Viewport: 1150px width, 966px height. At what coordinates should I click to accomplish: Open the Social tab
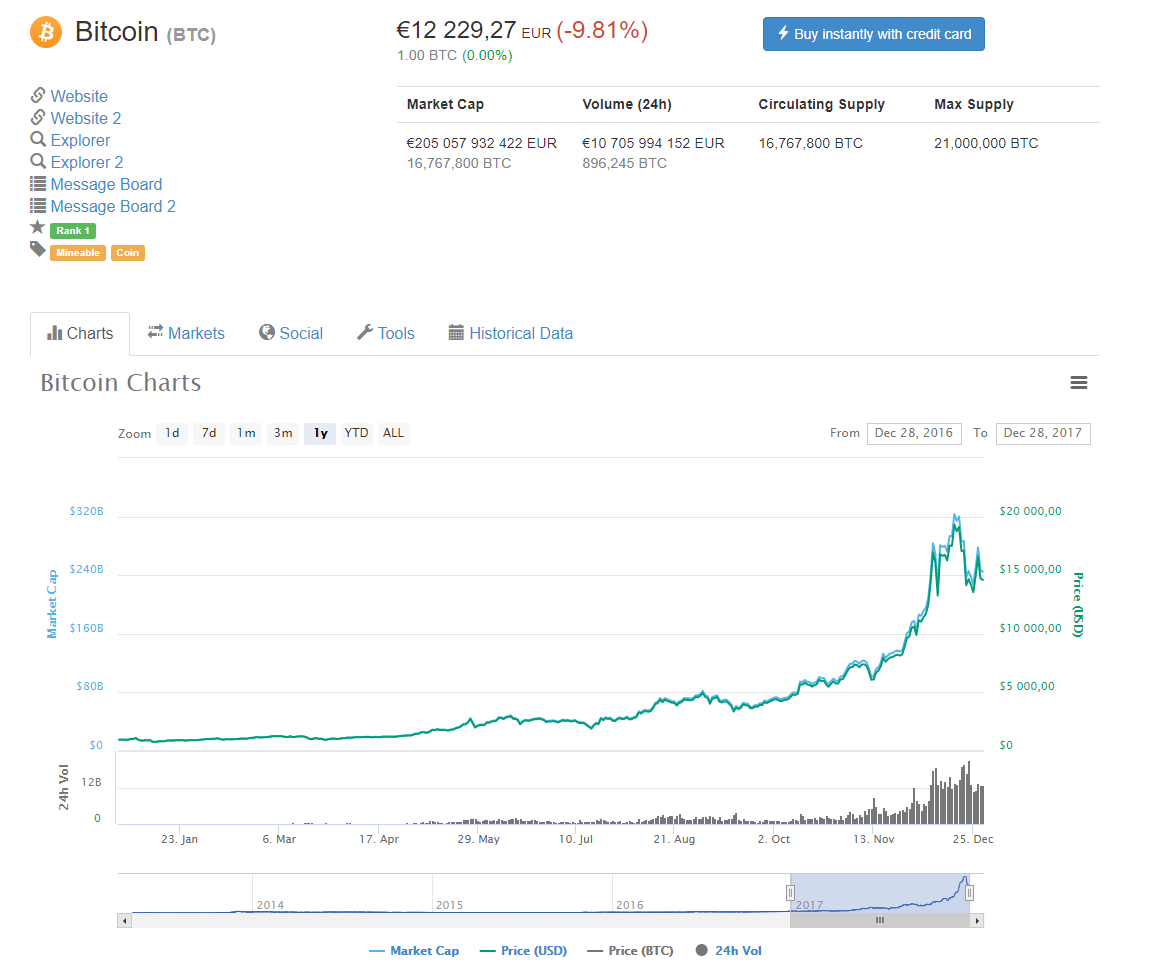(290, 333)
